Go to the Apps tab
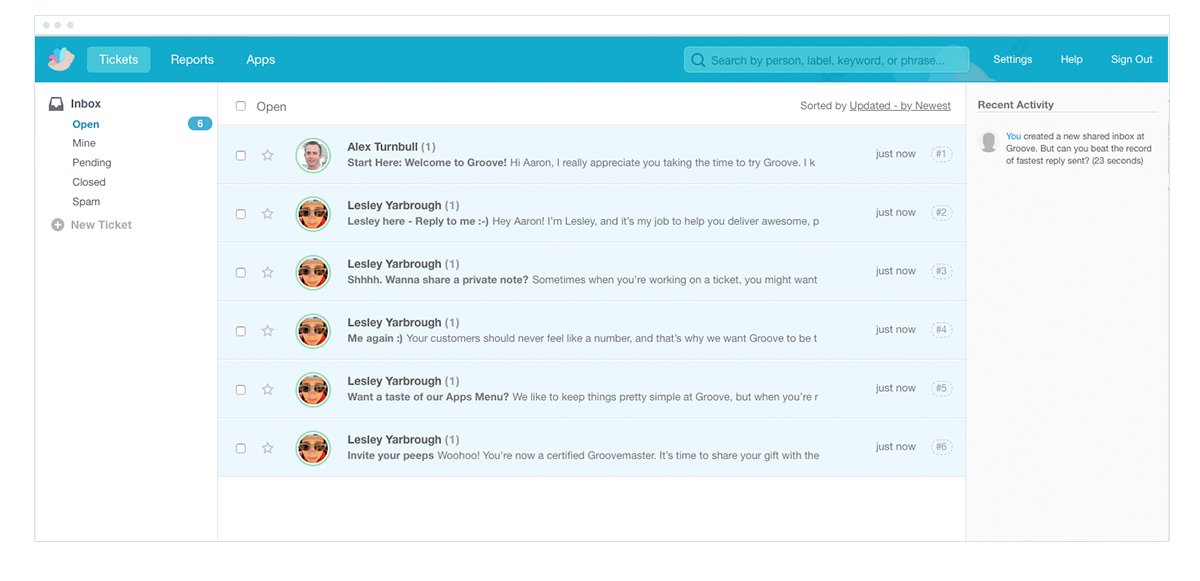Image resolution: width=1200 pixels, height=581 pixels. click(x=261, y=59)
